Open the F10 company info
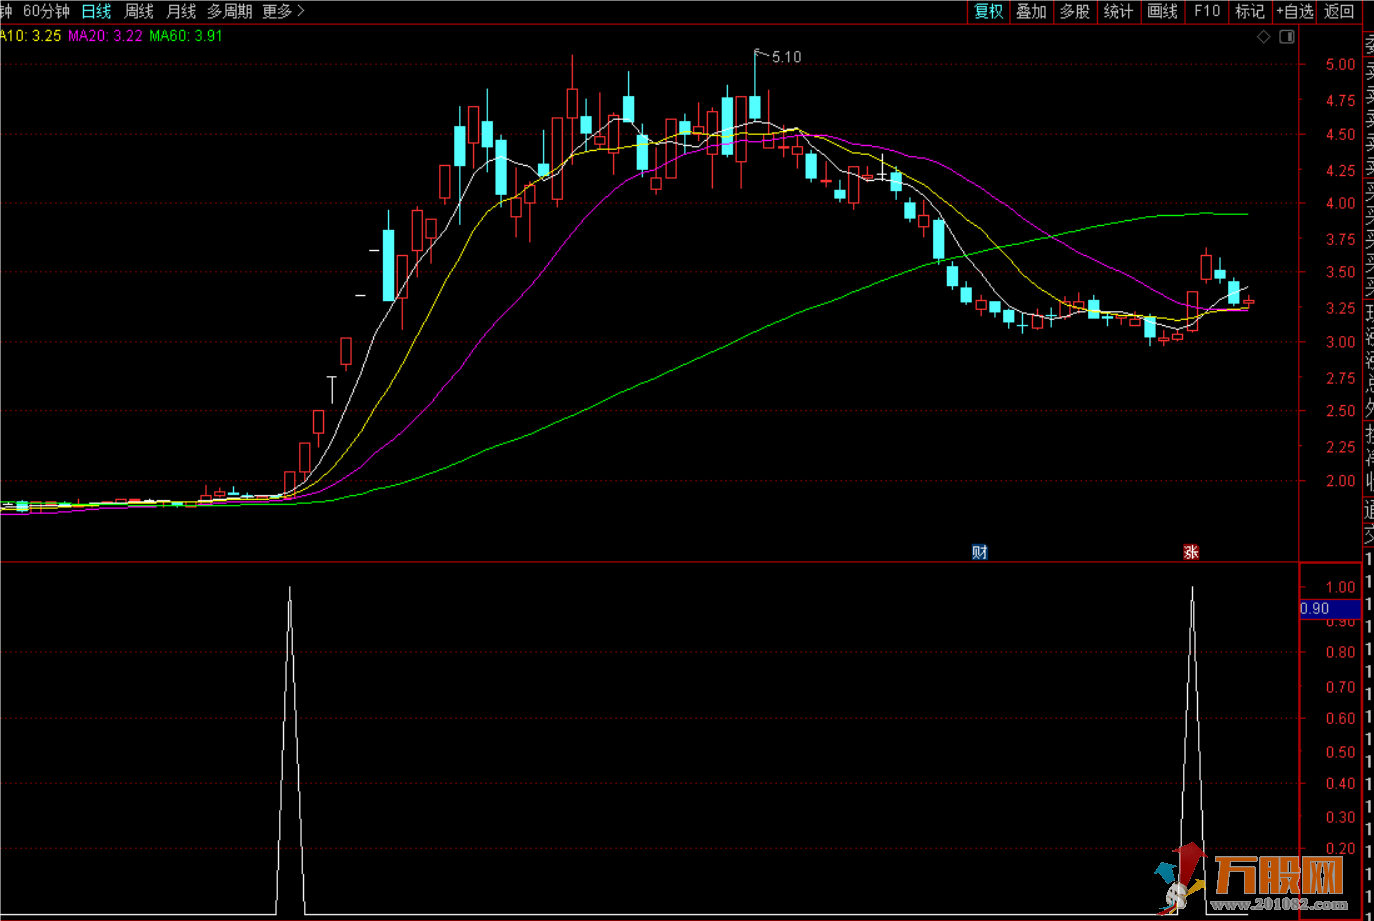 pos(1207,11)
